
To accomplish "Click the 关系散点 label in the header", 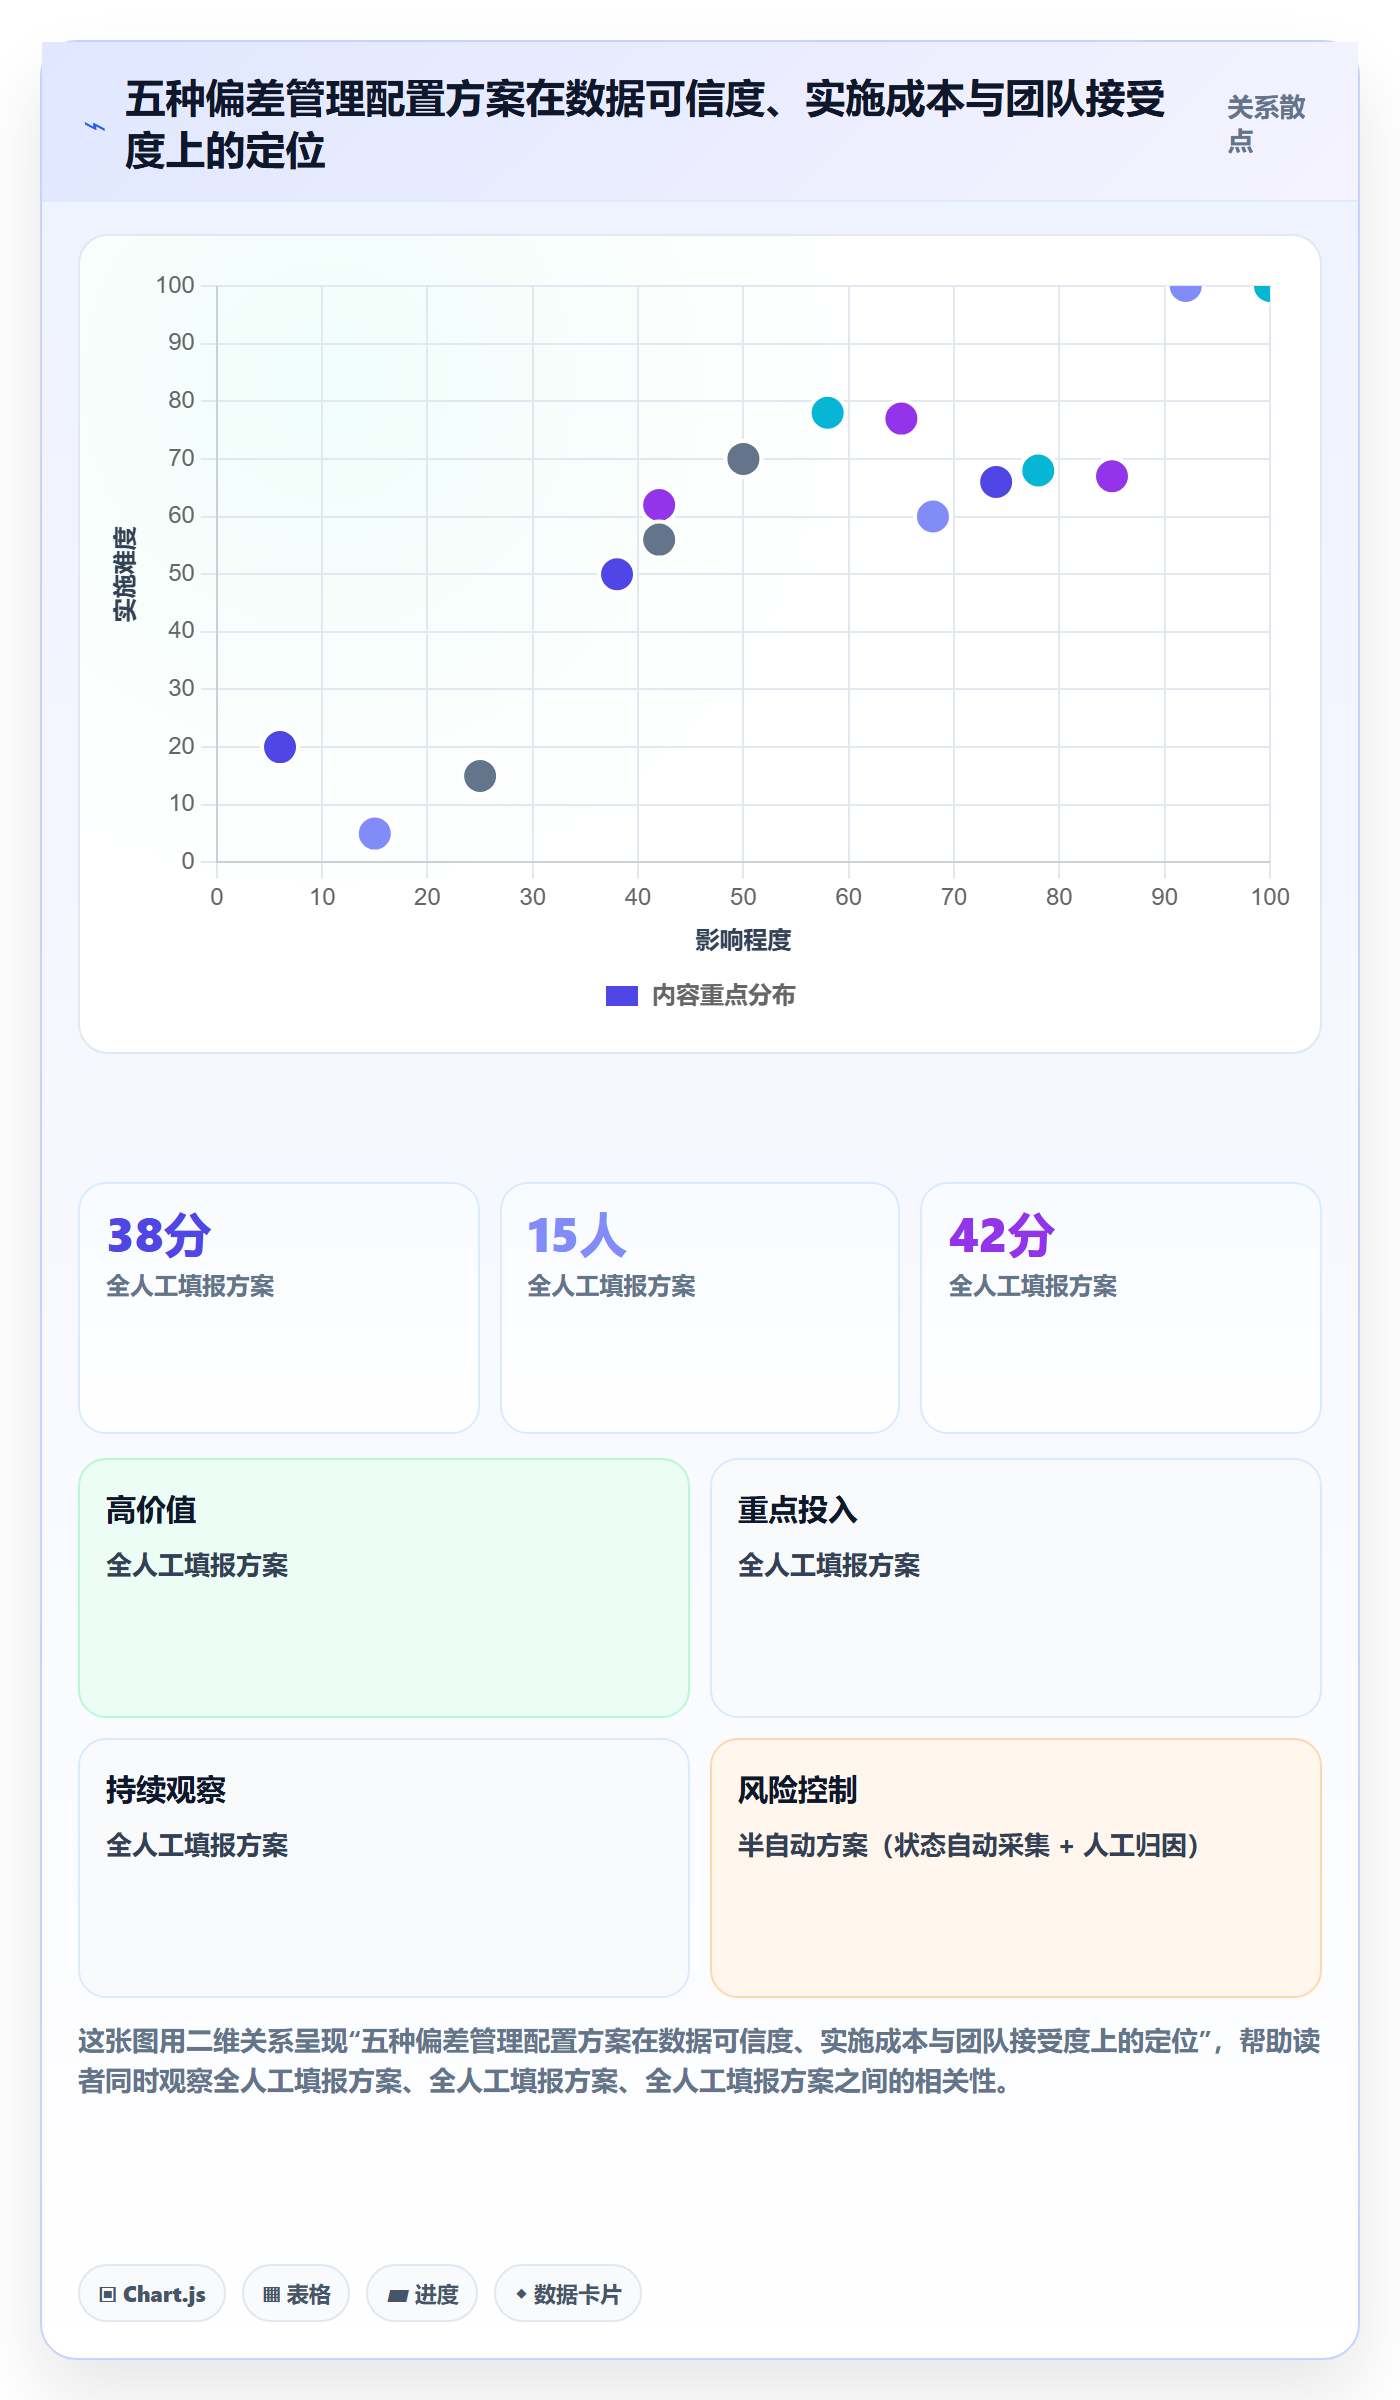I will (1266, 124).
